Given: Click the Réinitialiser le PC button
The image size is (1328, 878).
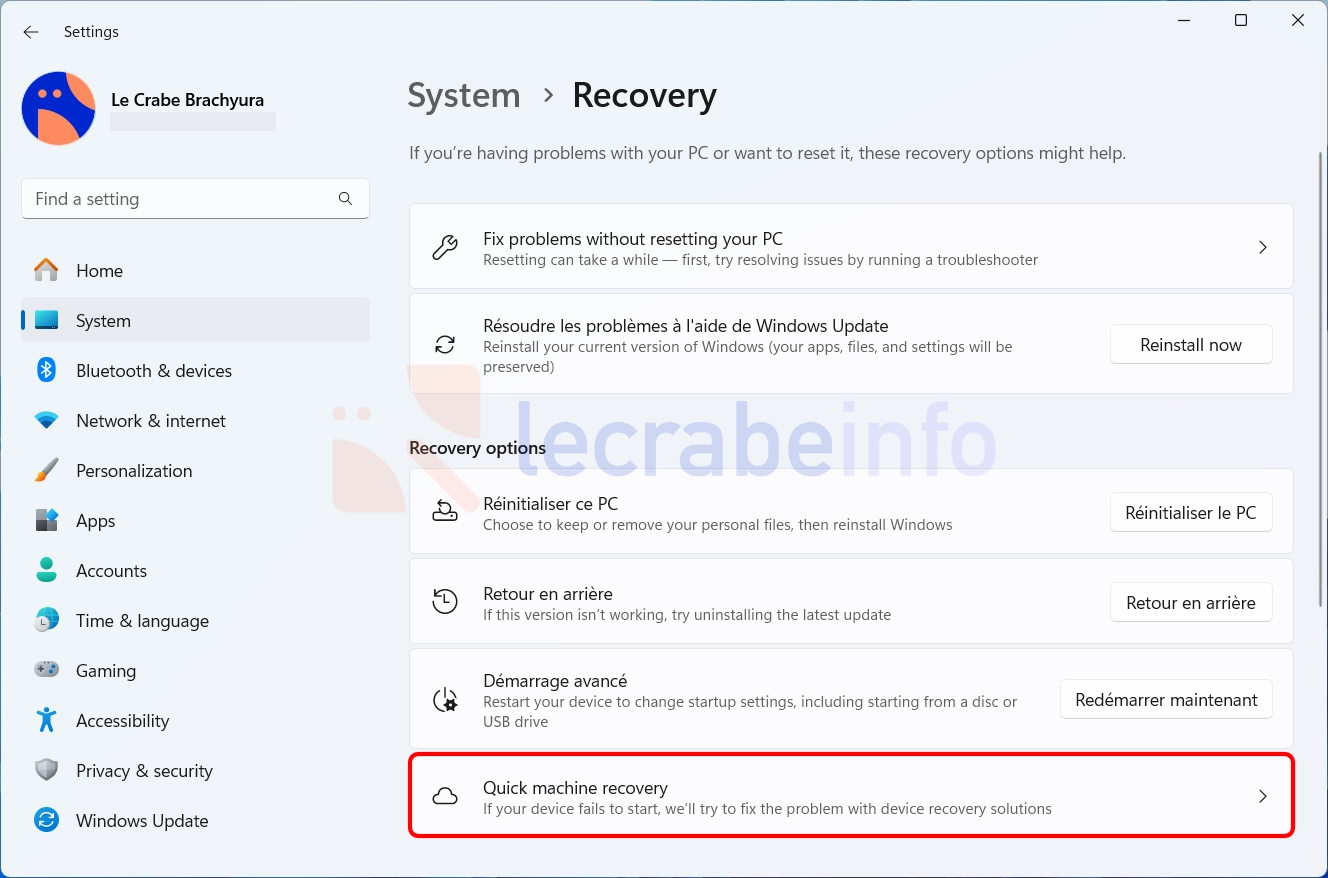Looking at the screenshot, I should point(1191,512).
